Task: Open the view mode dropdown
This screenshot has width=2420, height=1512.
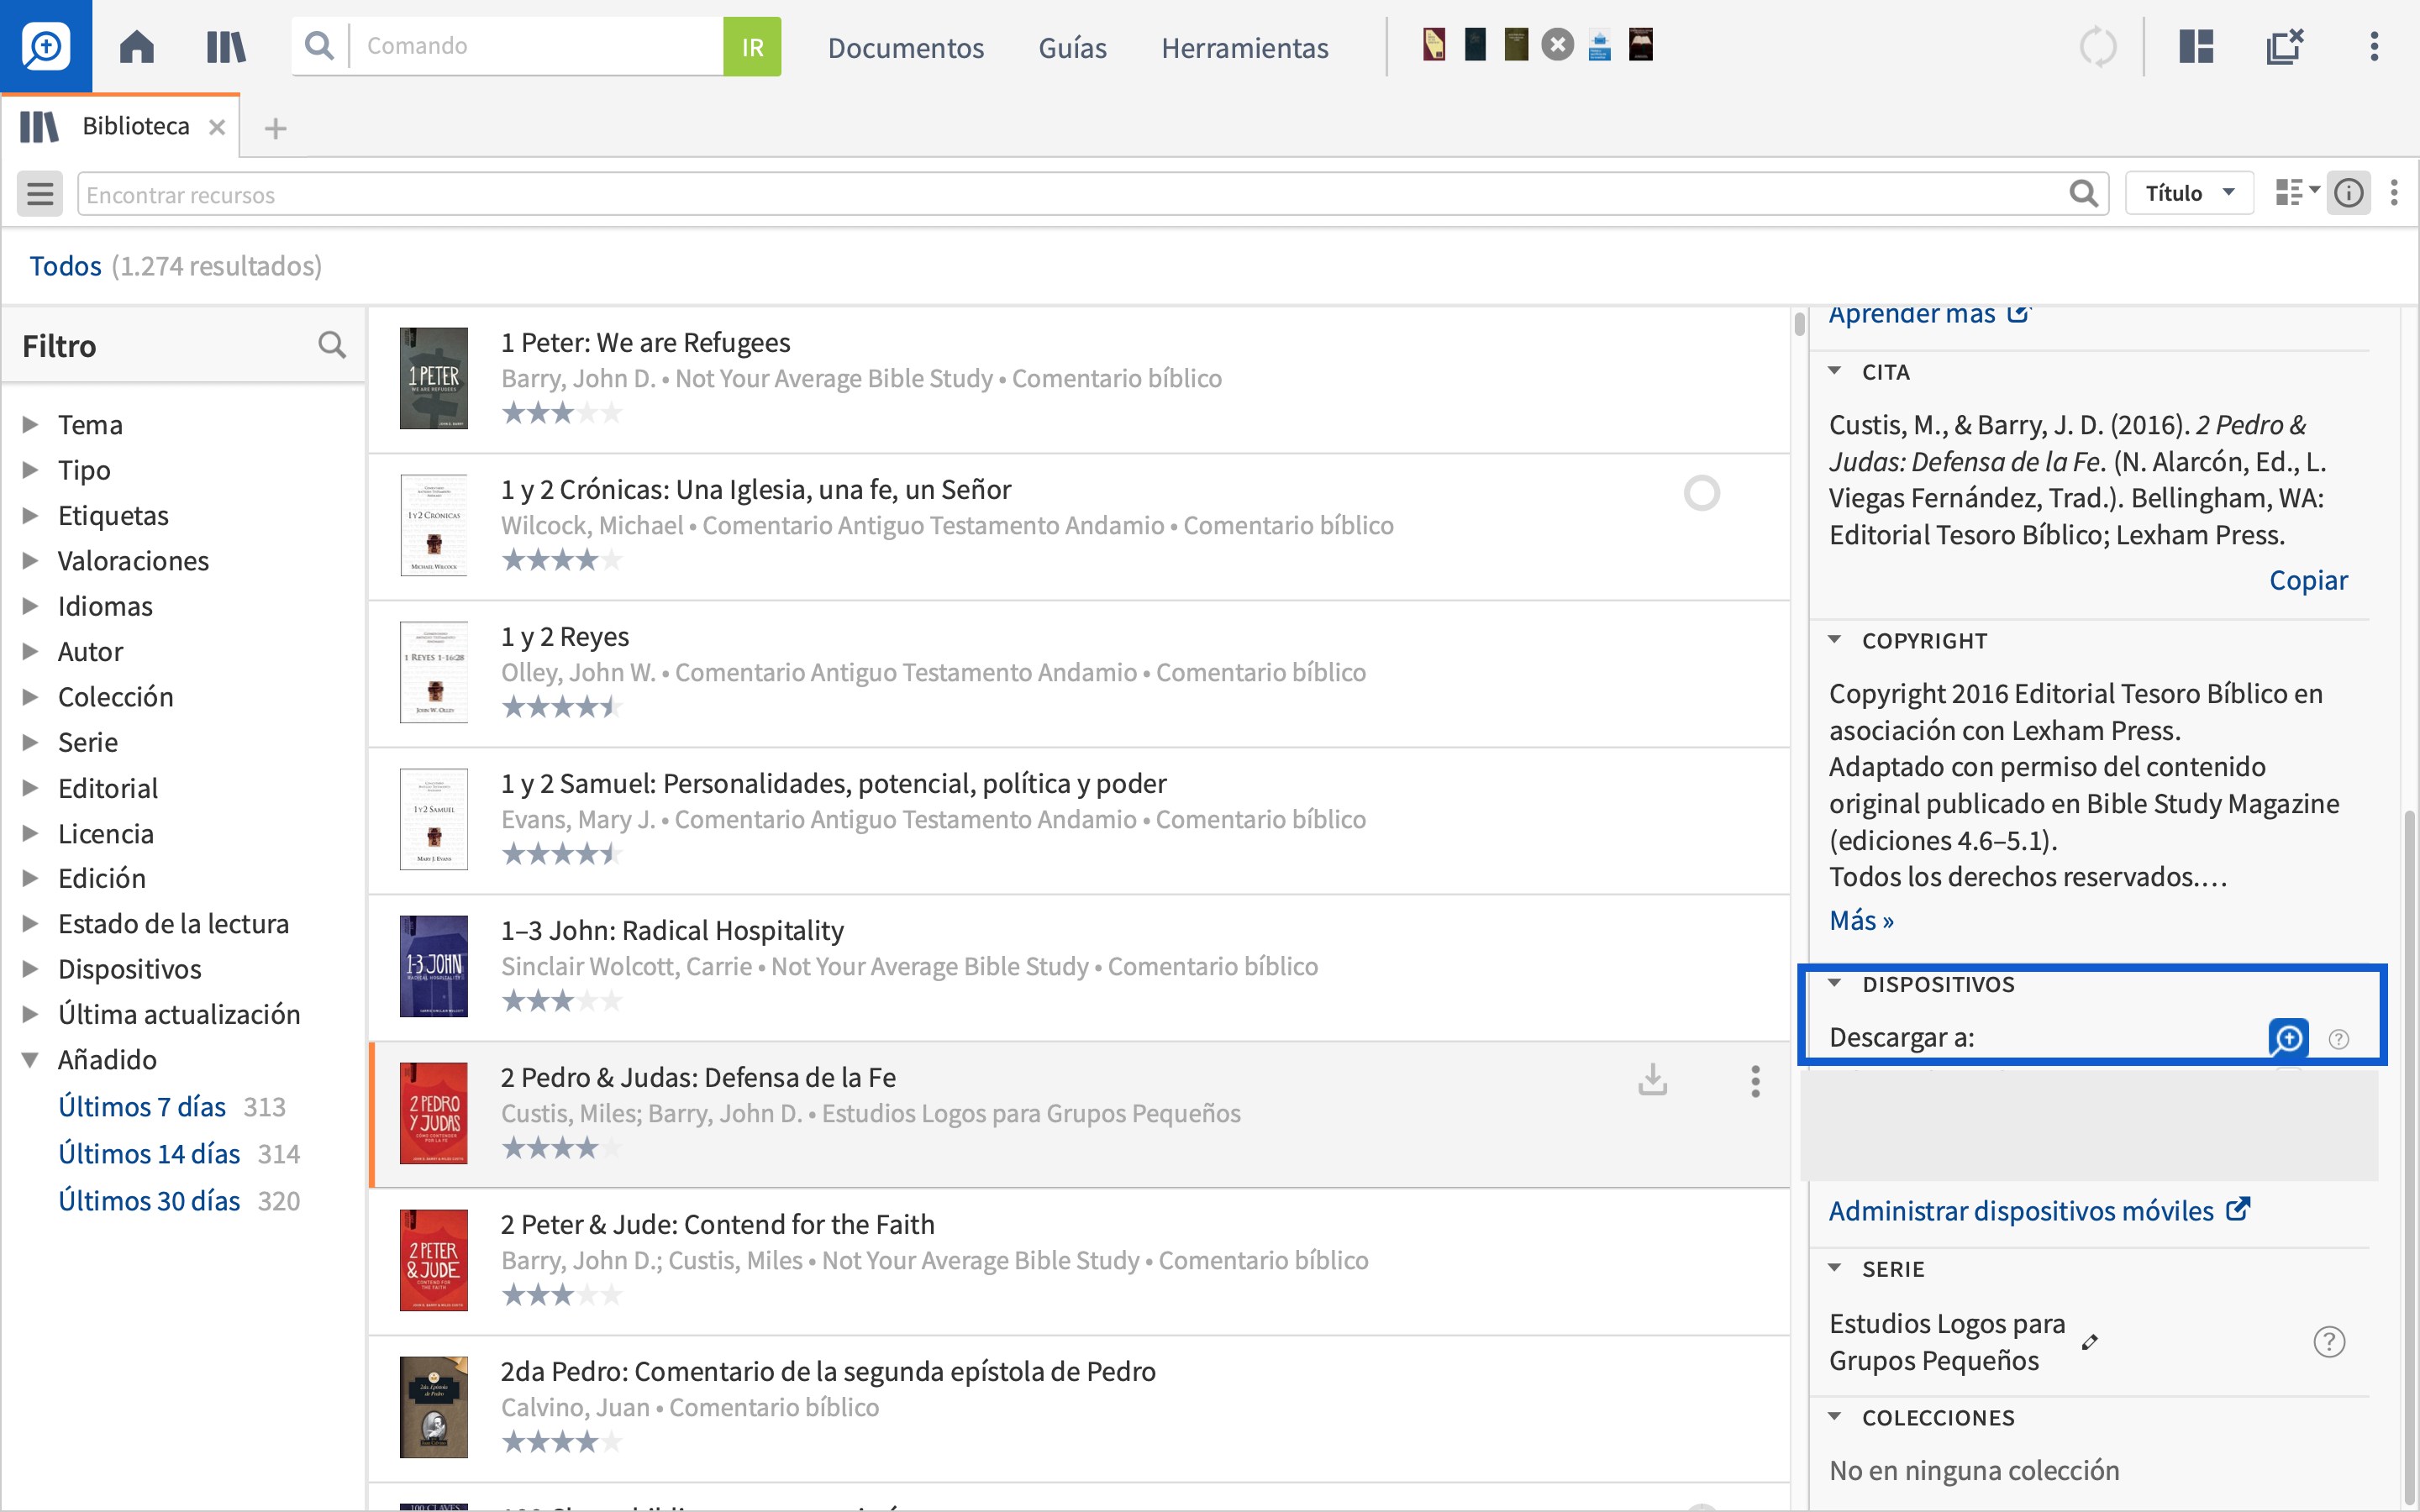Action: click(2297, 192)
